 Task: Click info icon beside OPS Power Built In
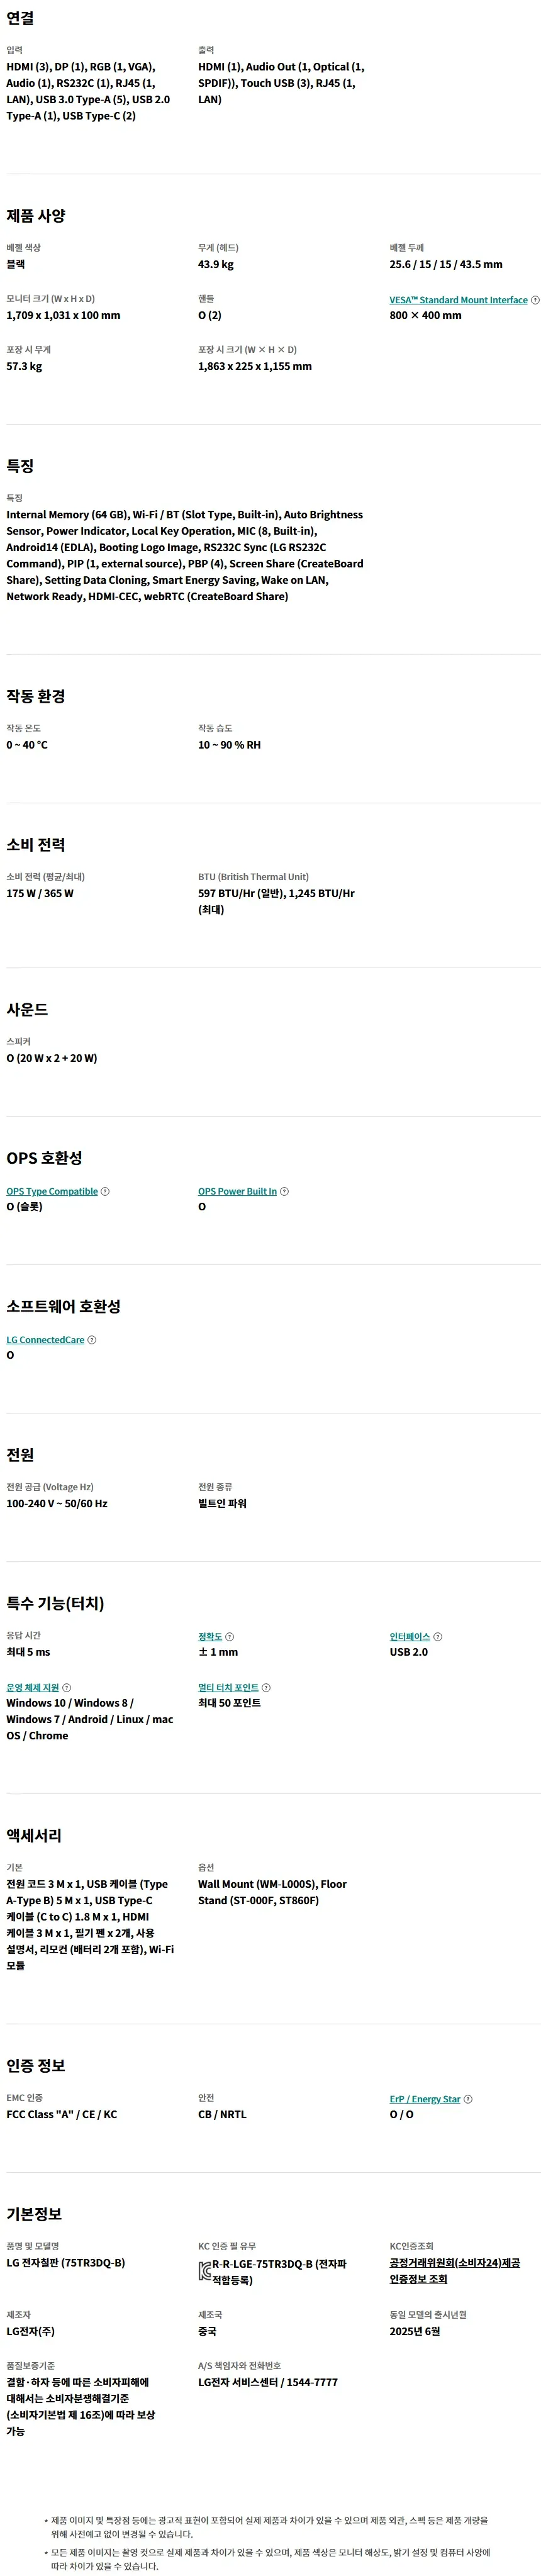(x=284, y=1191)
